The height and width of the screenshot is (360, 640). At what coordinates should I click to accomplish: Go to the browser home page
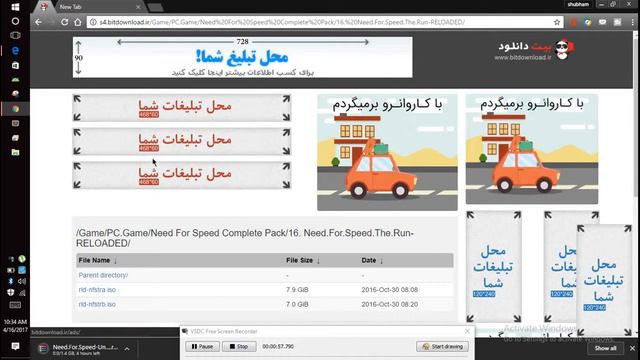pos(78,22)
